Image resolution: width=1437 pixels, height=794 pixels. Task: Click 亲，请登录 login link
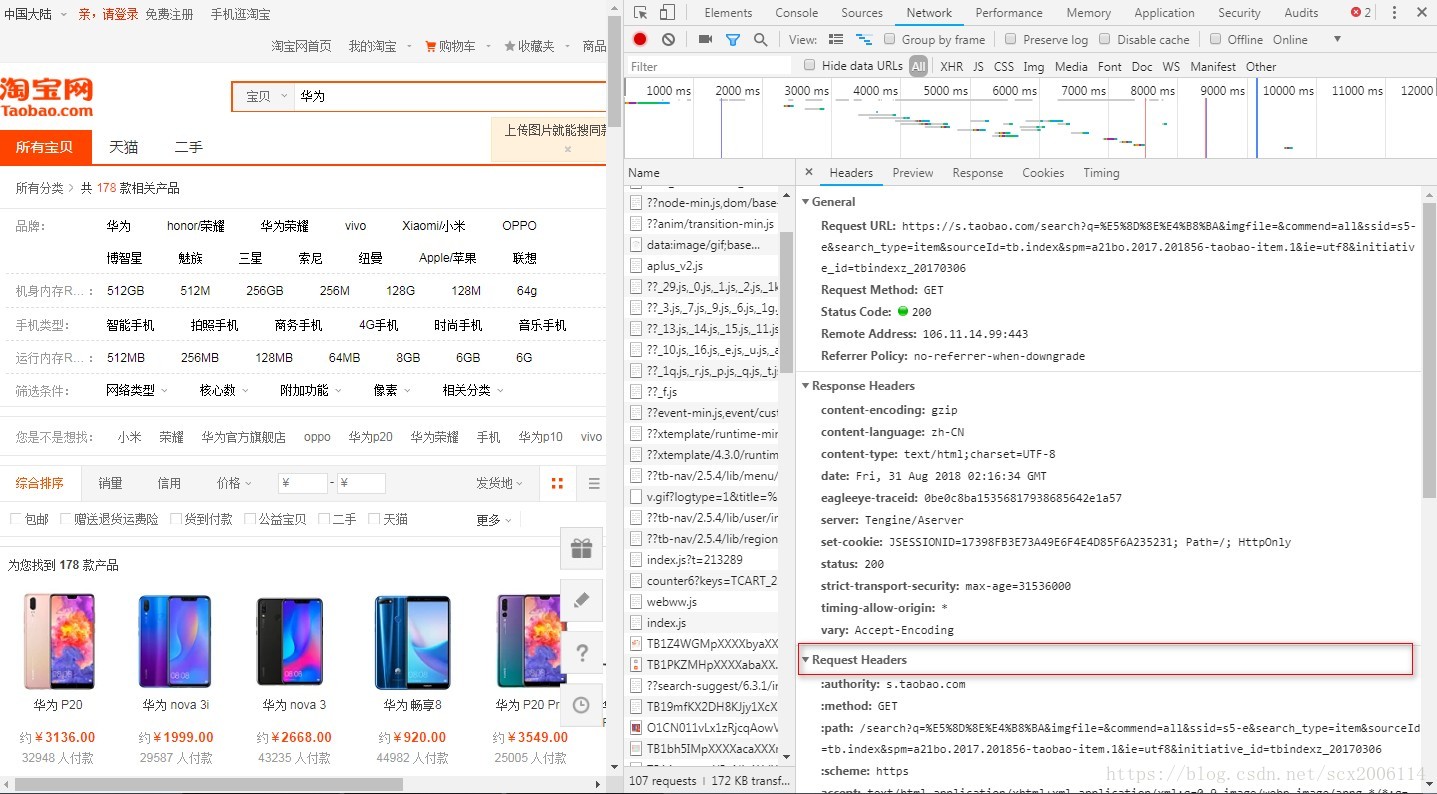108,15
